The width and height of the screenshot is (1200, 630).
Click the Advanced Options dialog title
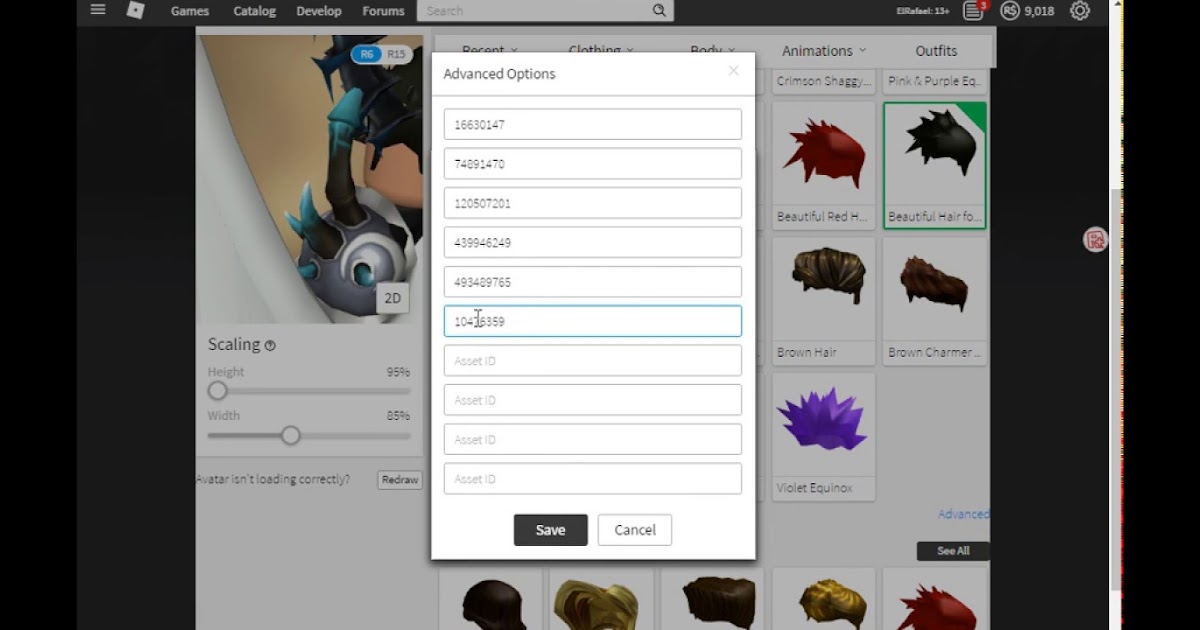point(499,74)
